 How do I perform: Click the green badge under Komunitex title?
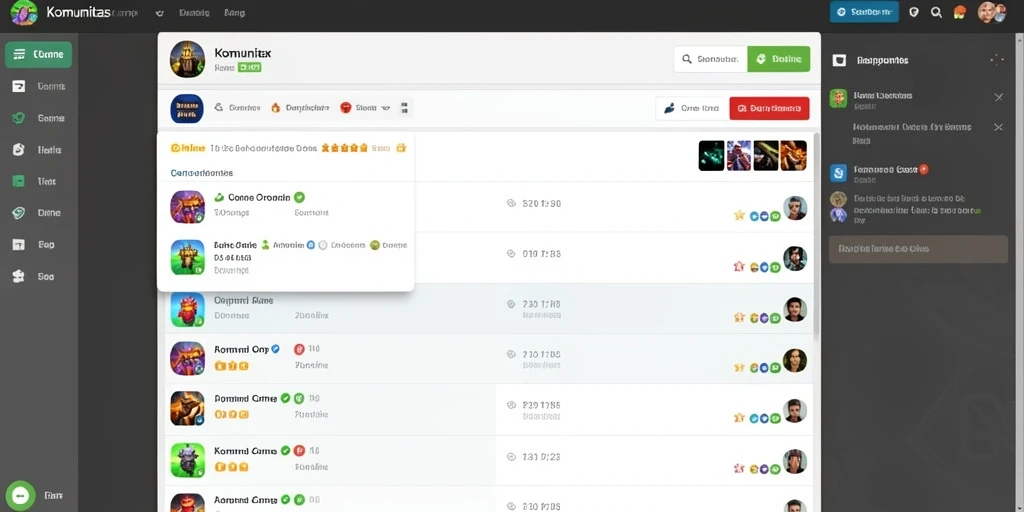coord(249,67)
